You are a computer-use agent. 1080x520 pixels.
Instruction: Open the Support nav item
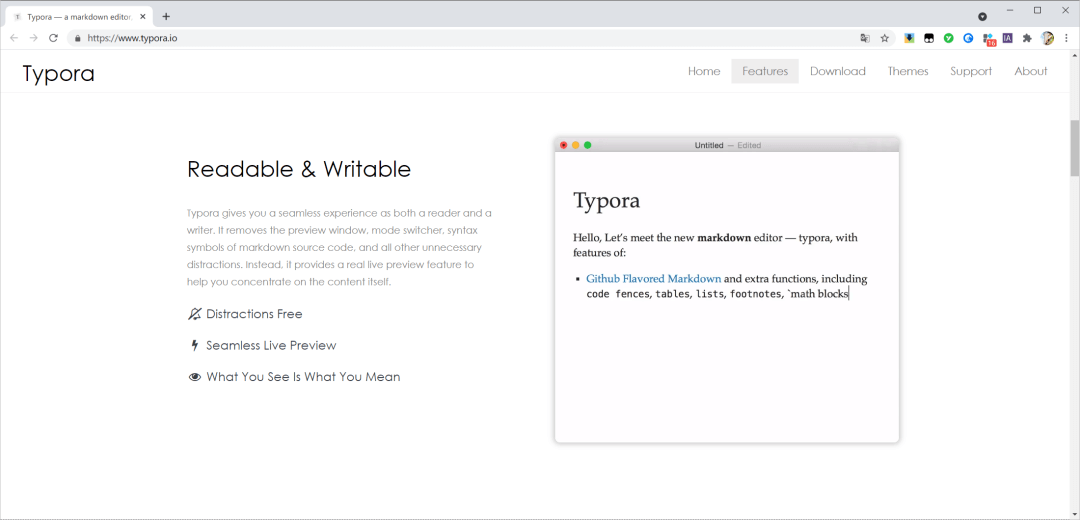(971, 71)
